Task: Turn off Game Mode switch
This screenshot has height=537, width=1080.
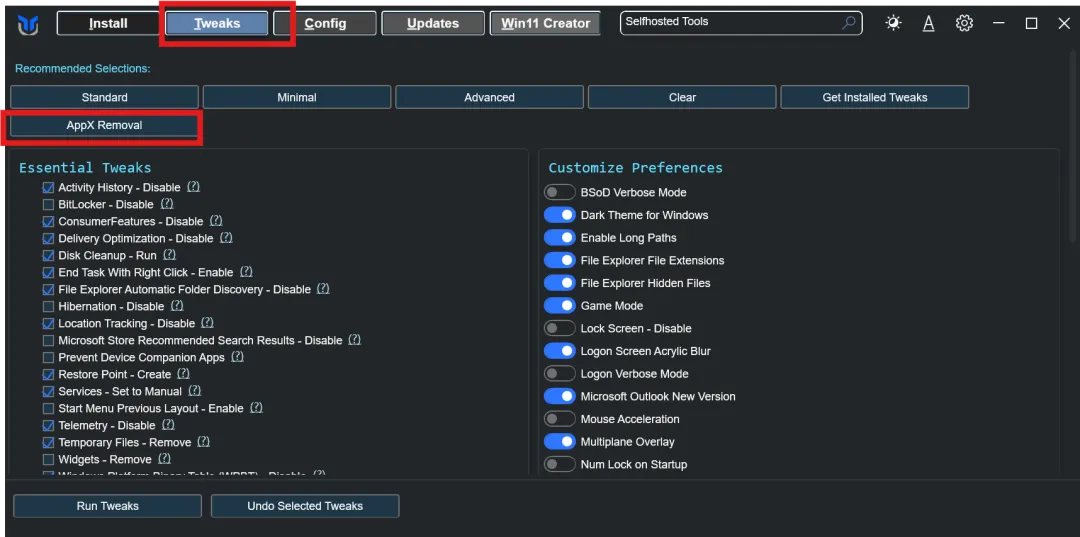Action: (559, 306)
